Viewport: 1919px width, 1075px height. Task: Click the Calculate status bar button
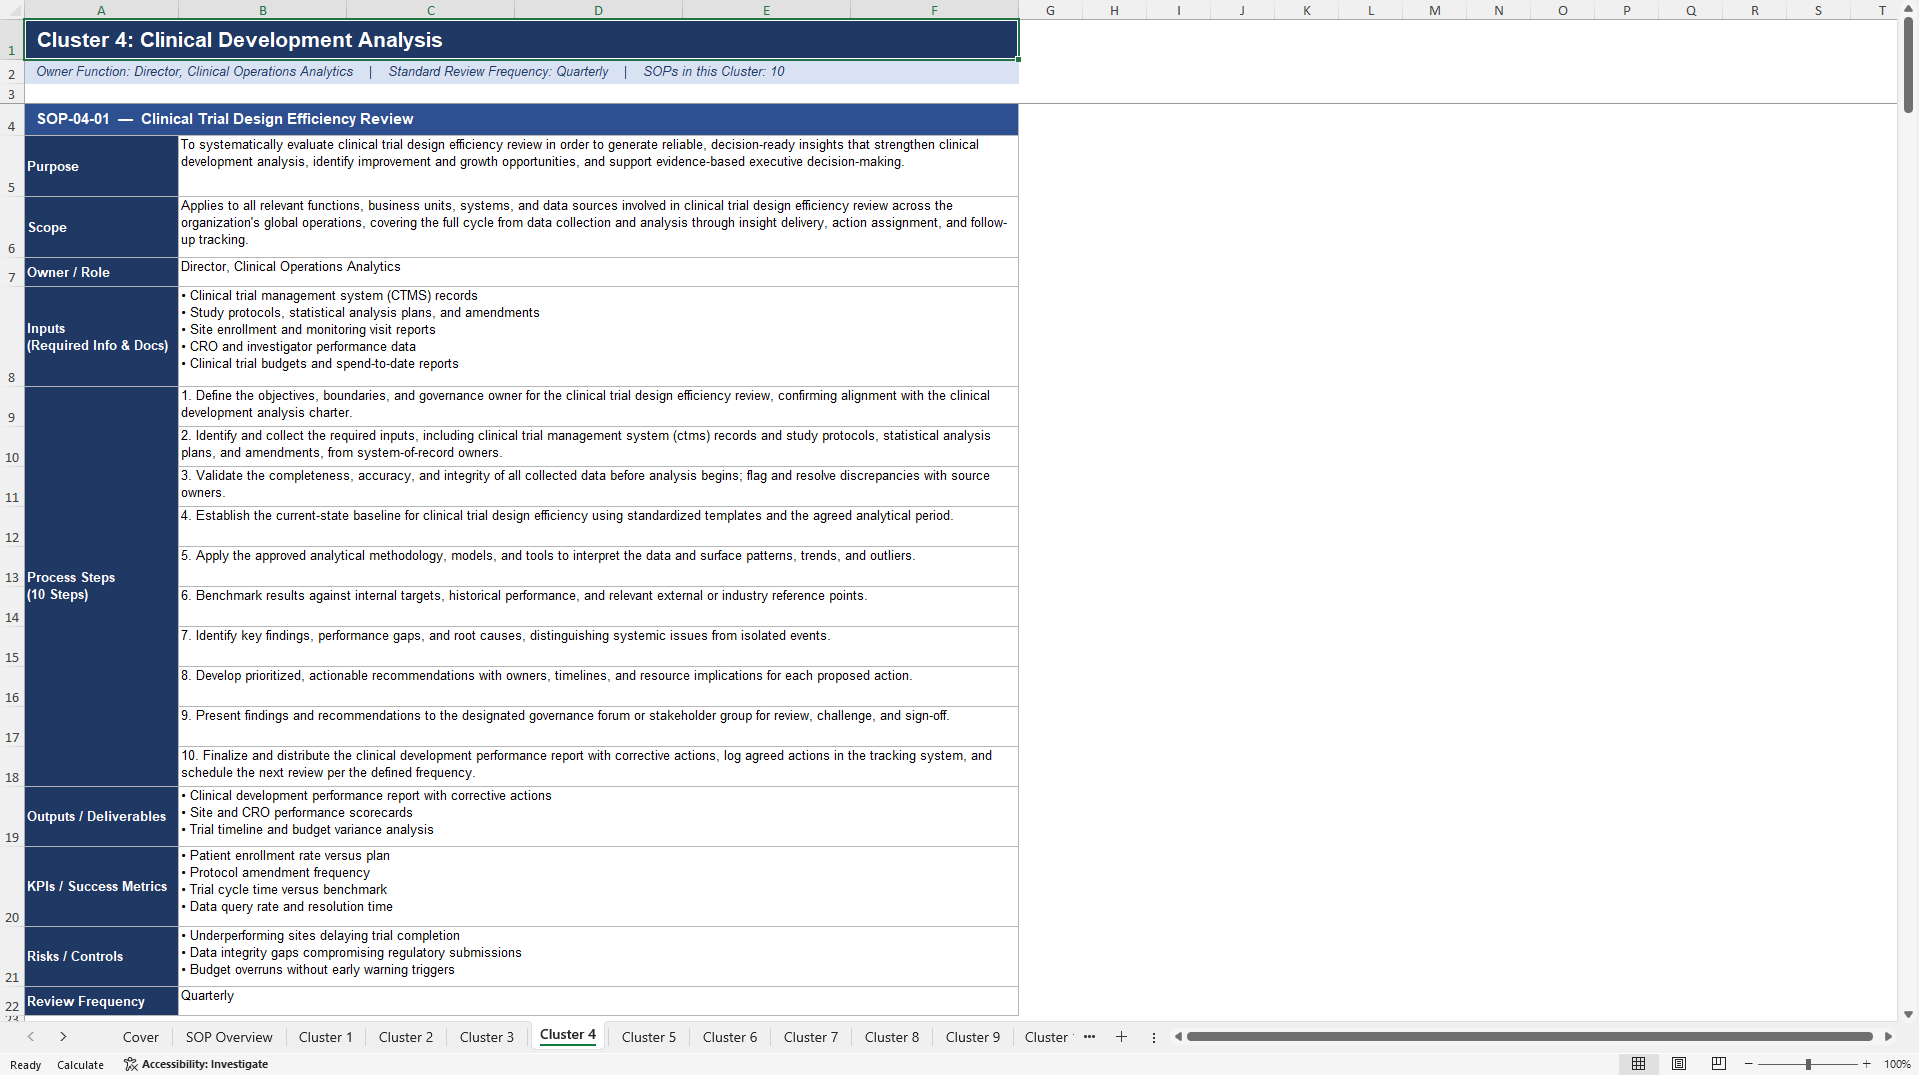80,1065
